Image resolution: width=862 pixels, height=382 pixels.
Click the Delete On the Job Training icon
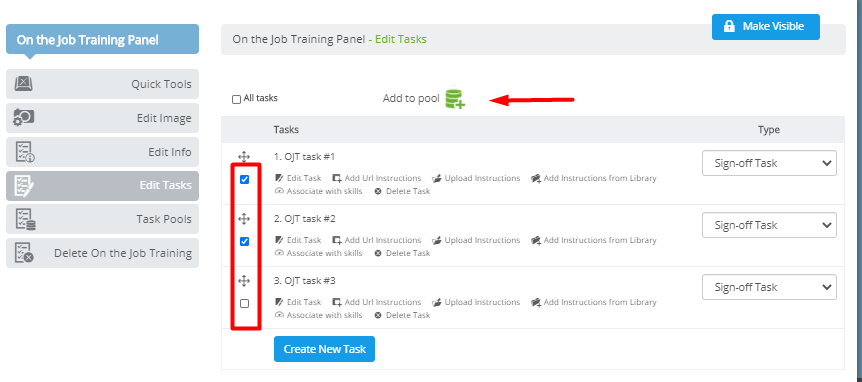25,253
